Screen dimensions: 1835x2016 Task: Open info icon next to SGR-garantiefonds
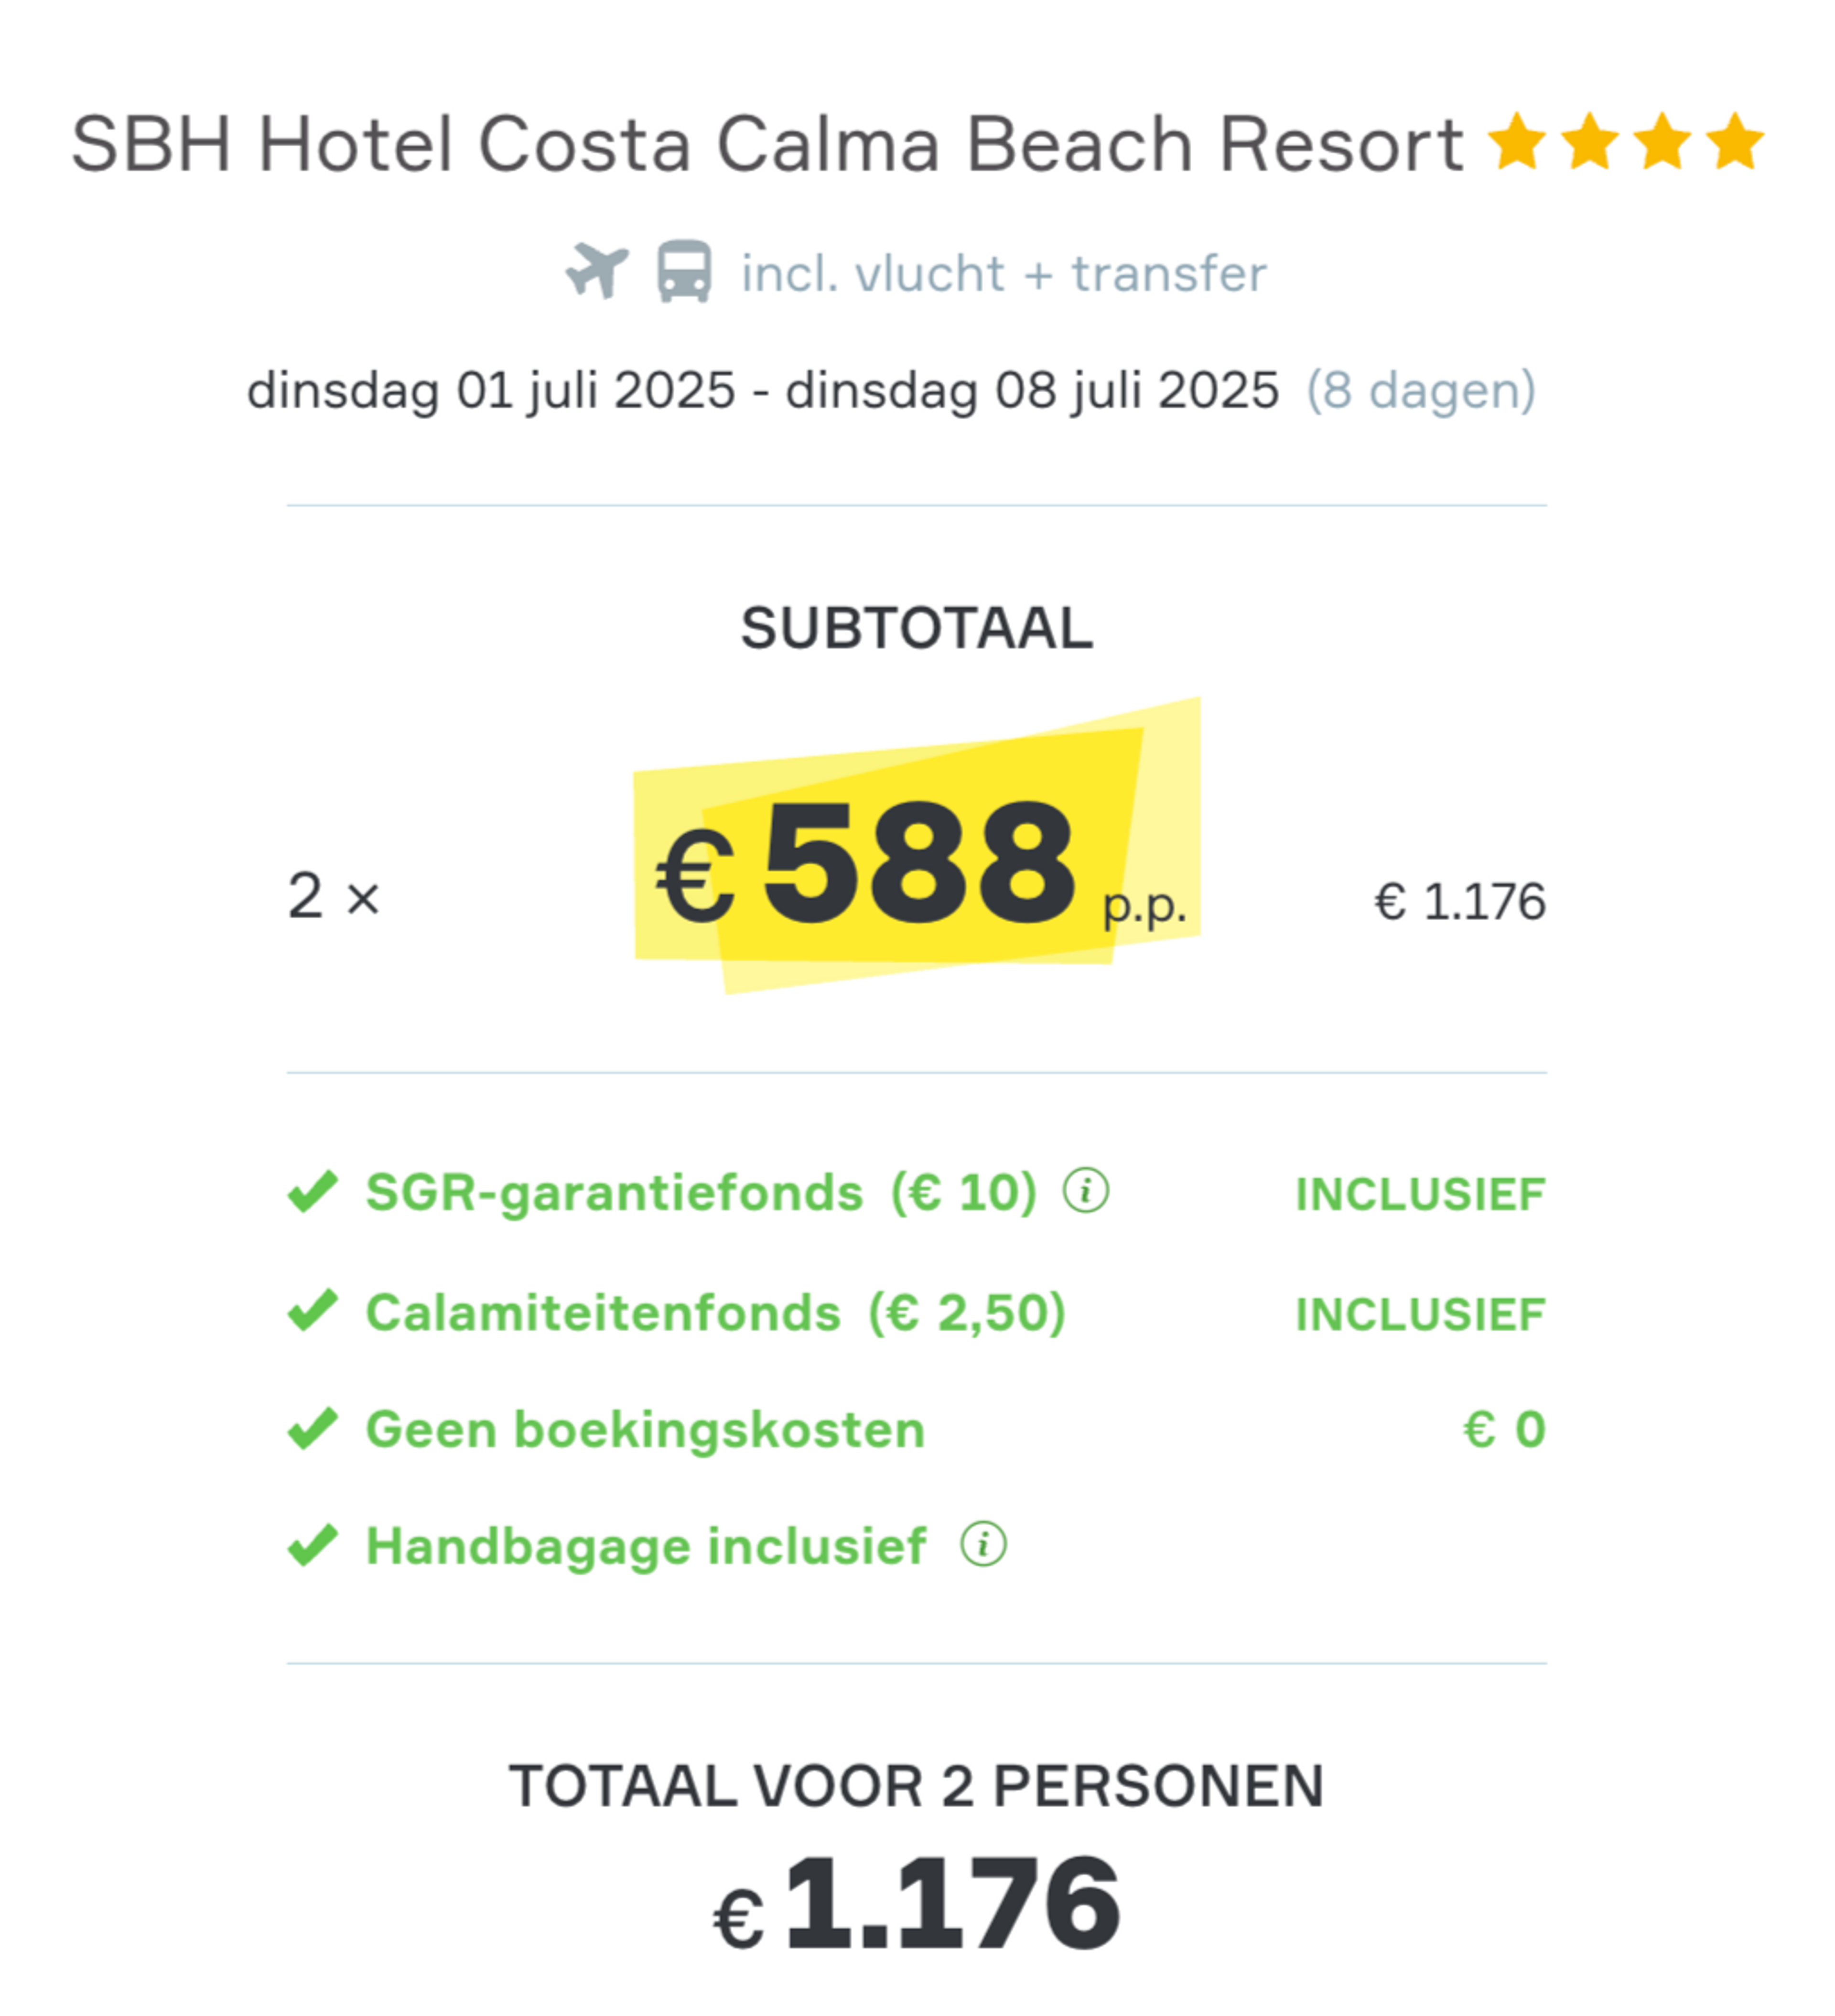tap(1086, 1190)
